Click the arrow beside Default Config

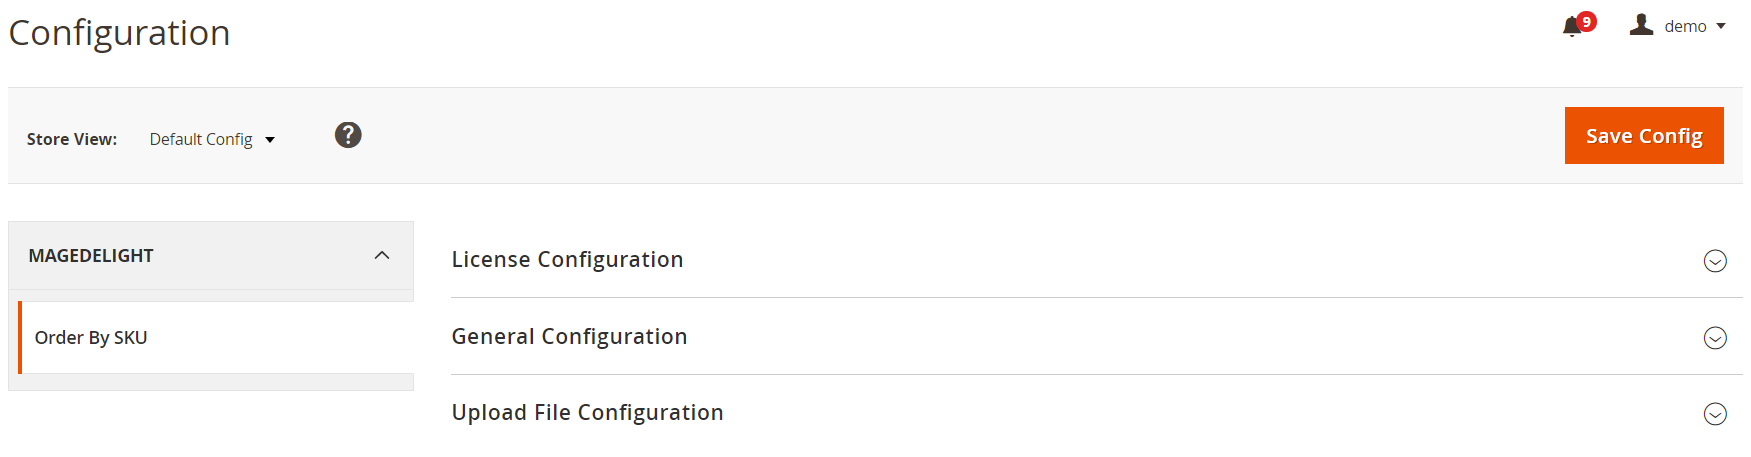(x=270, y=140)
